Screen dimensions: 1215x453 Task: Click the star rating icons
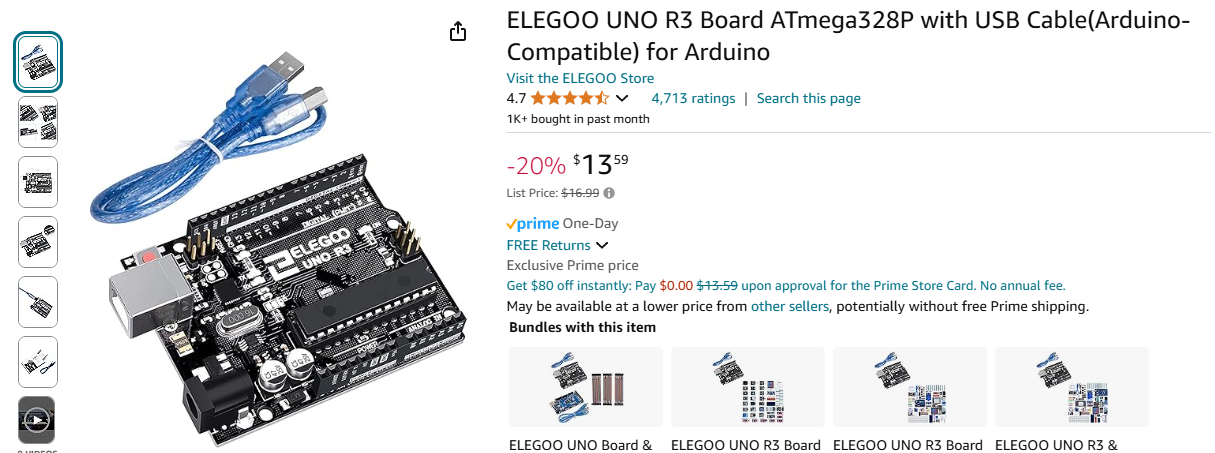pyautogui.click(x=569, y=98)
